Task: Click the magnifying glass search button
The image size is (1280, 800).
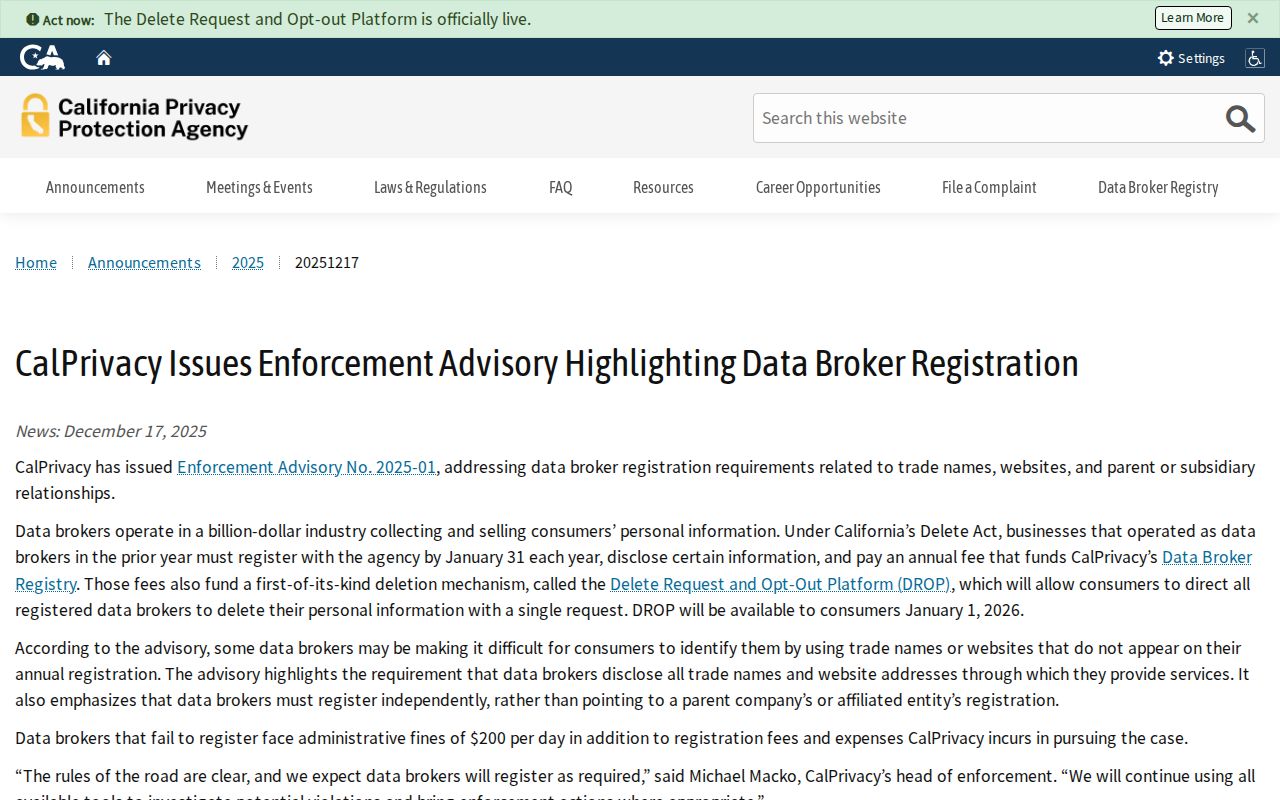Action: pos(1240,118)
